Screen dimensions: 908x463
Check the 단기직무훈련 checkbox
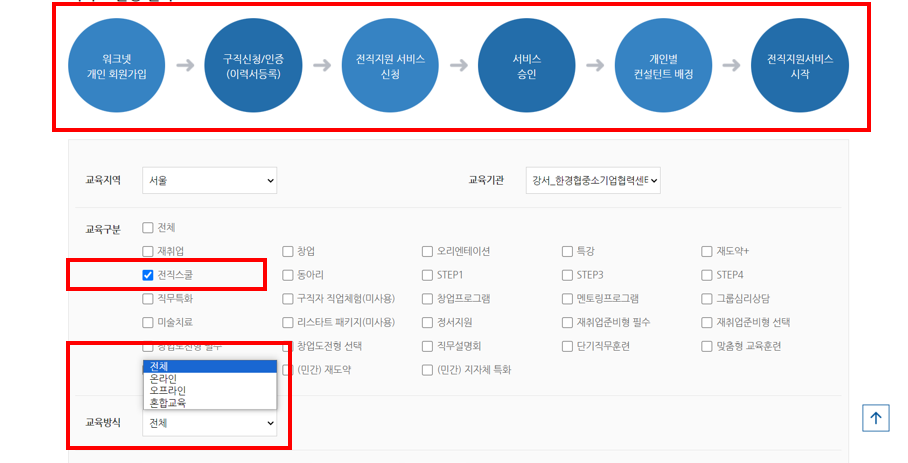coord(567,346)
